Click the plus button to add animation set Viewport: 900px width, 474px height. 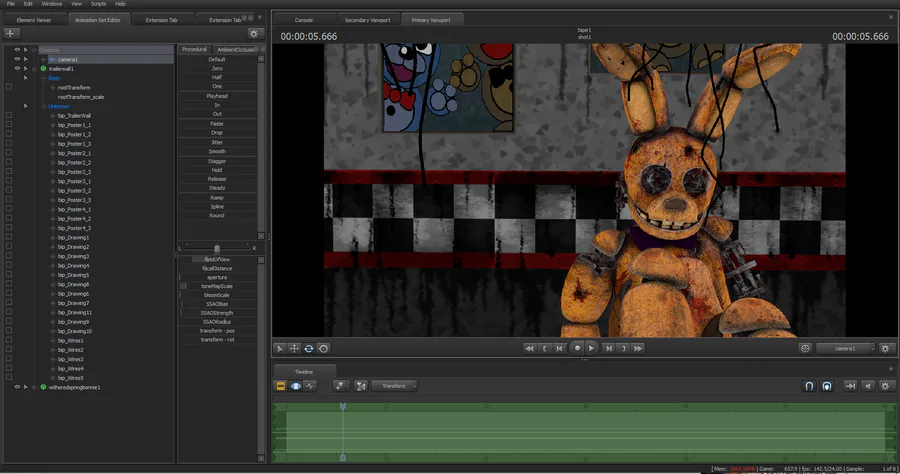coord(10,33)
